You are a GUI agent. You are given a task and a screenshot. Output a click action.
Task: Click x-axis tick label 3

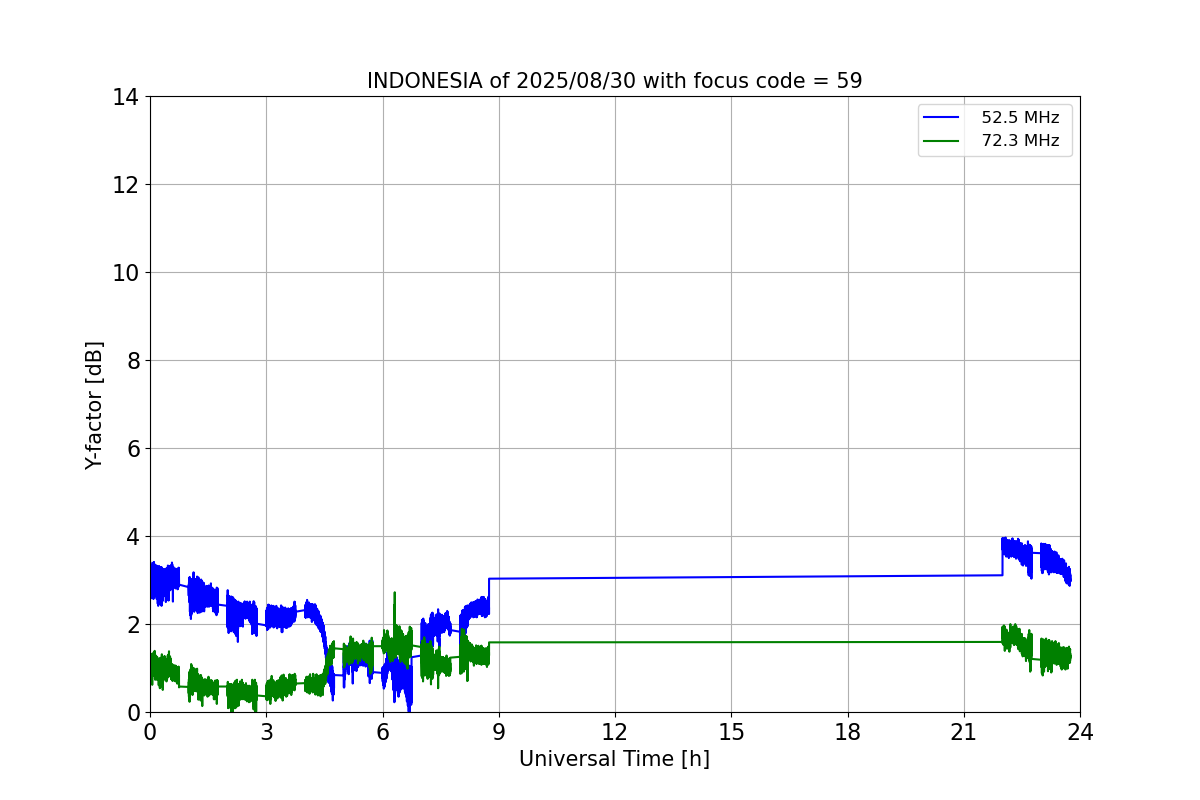click(266, 732)
